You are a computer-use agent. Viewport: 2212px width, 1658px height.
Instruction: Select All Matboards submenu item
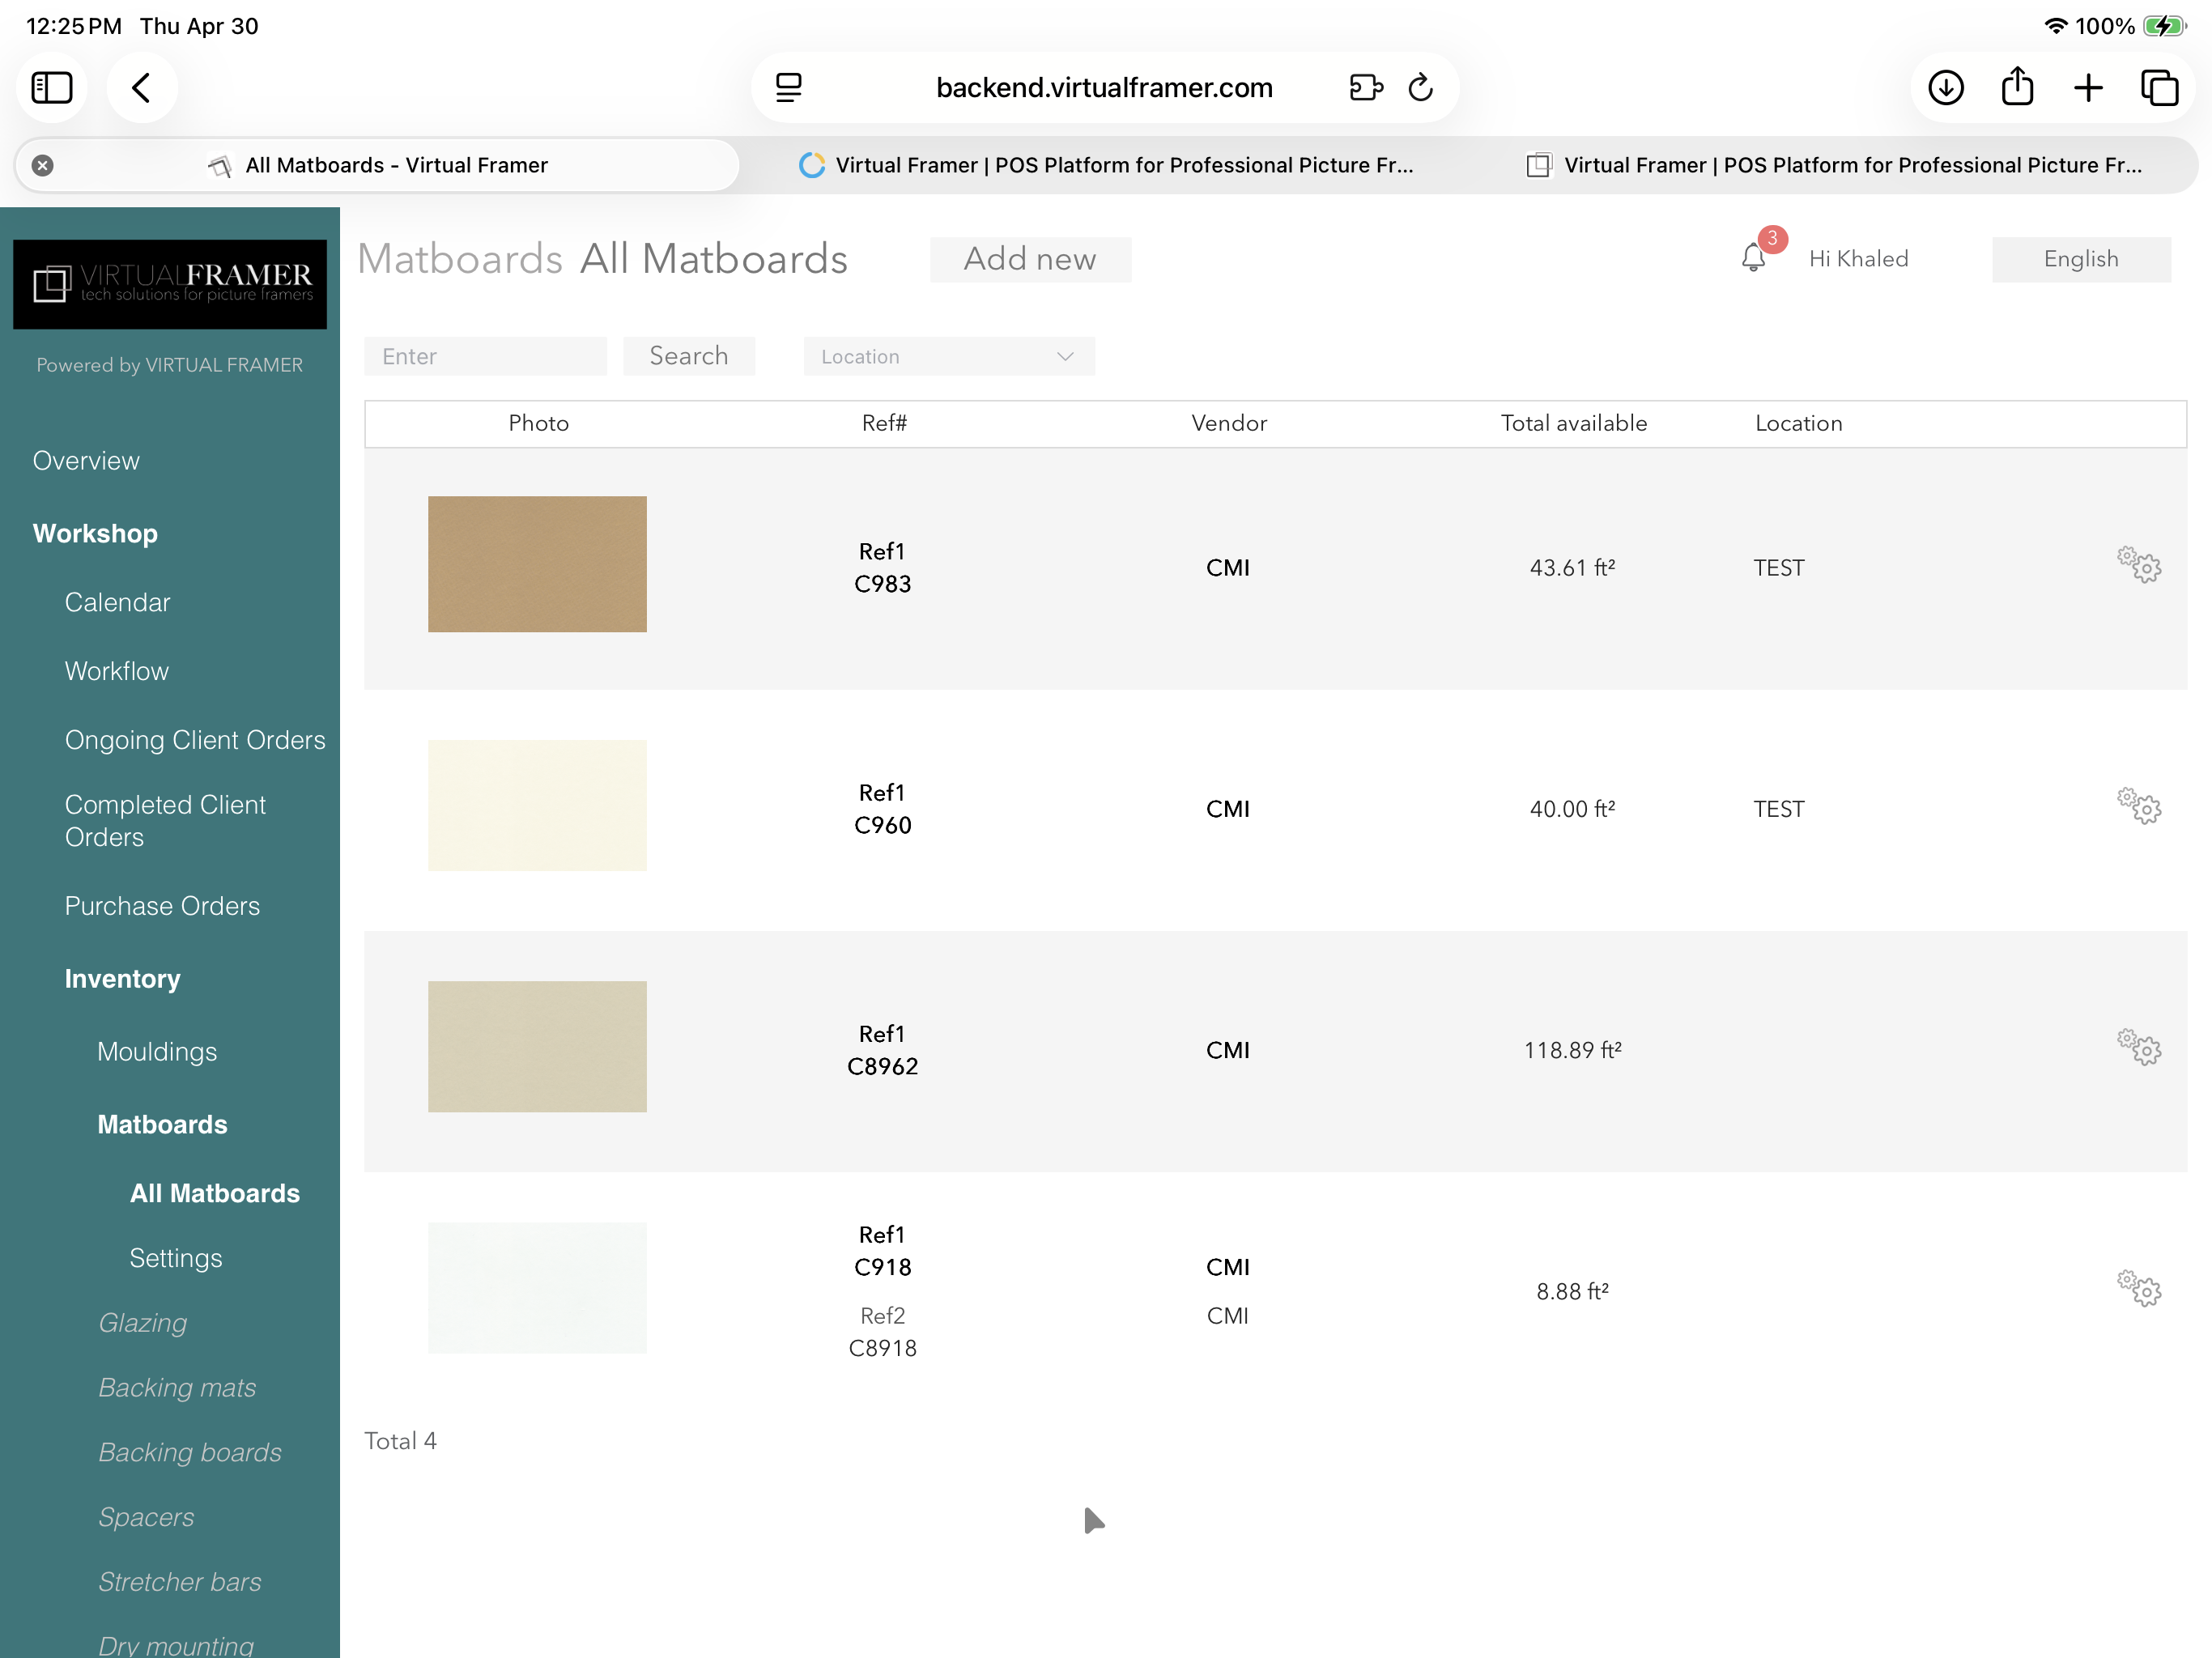pos(215,1194)
